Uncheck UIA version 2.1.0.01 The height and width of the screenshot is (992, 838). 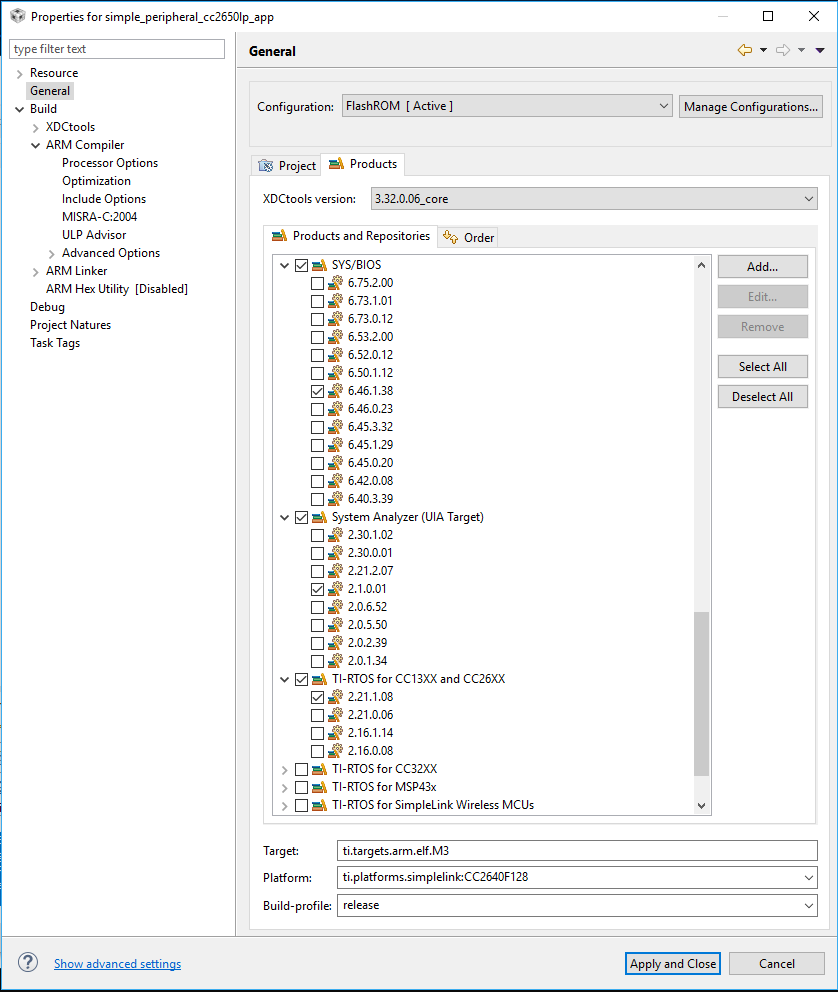click(317, 590)
